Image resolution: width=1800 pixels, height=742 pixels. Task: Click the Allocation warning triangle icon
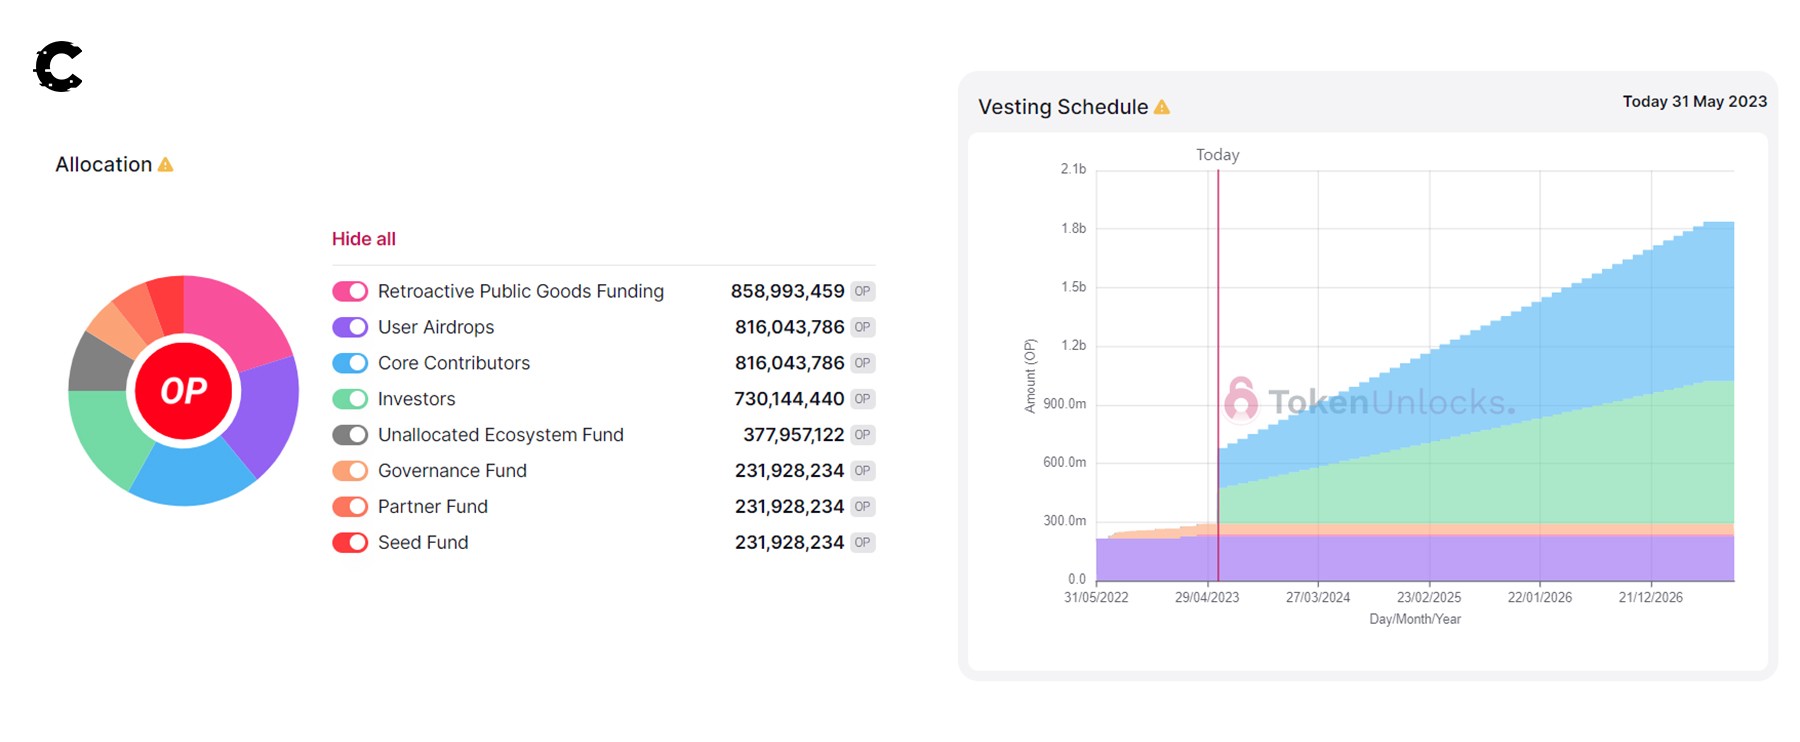pyautogui.click(x=166, y=165)
